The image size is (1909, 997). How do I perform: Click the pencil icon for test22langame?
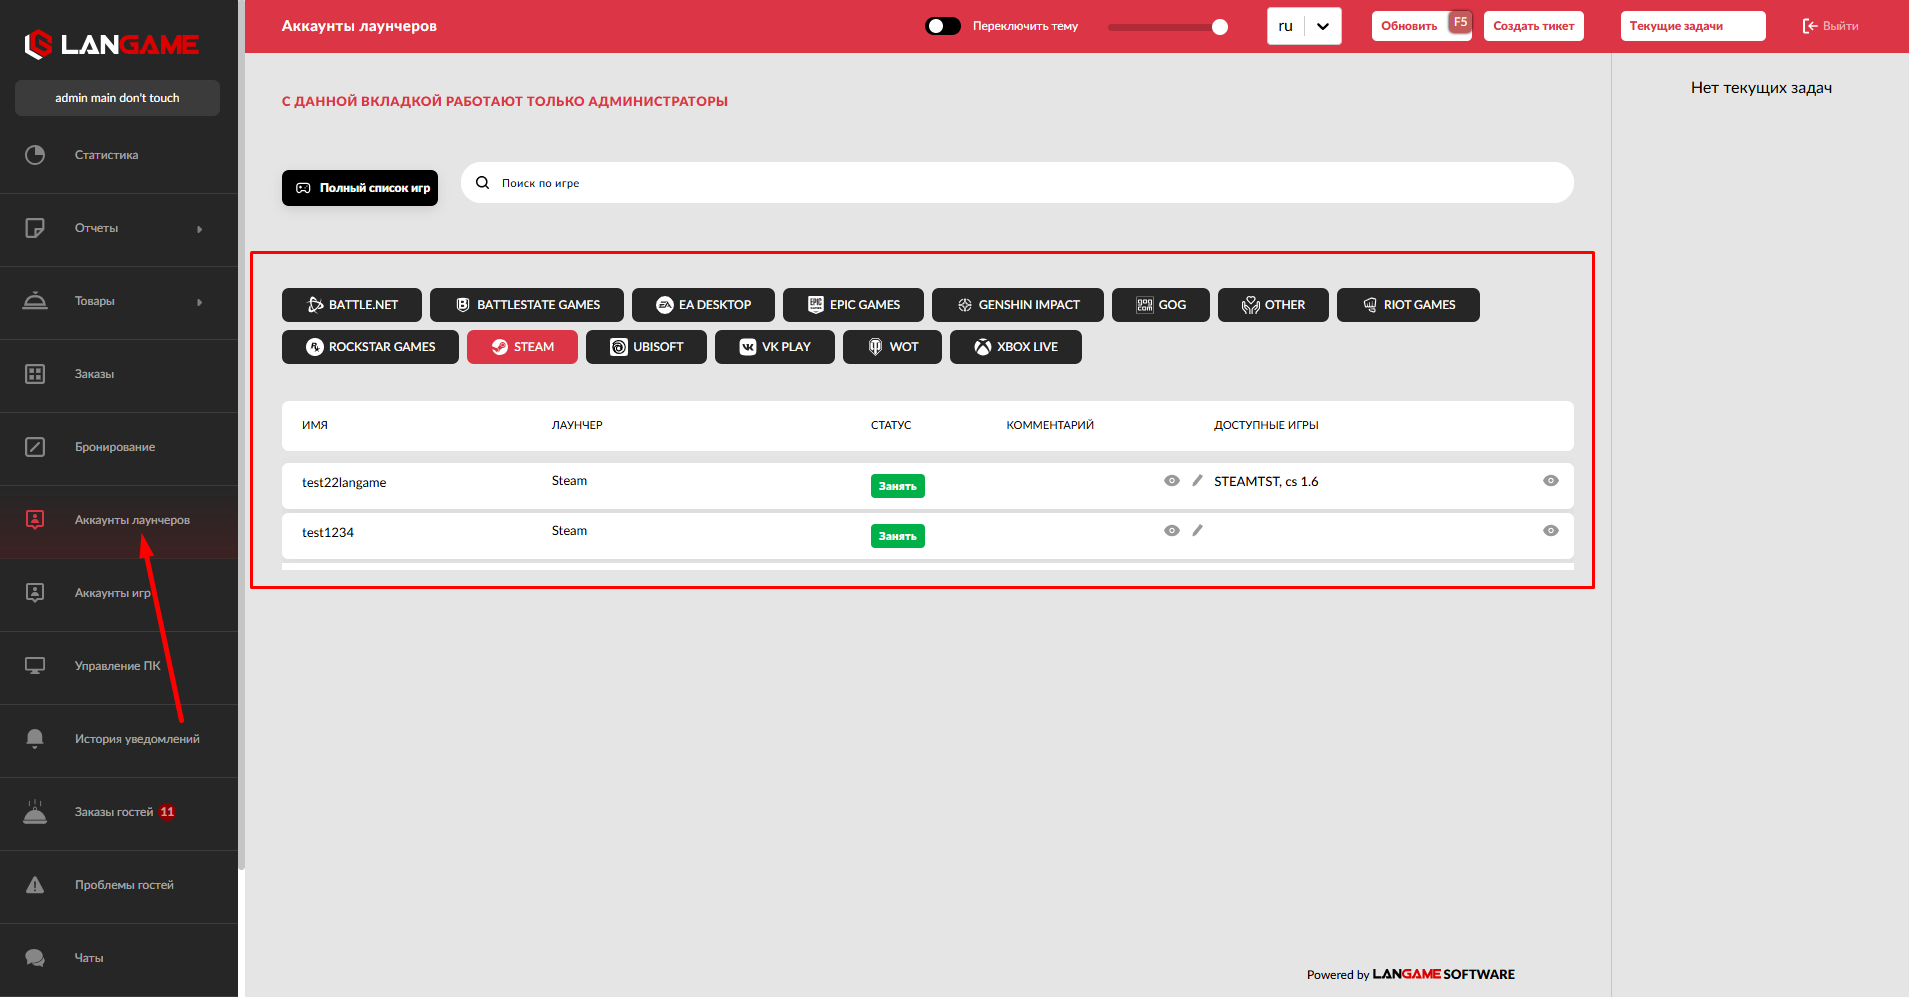[x=1197, y=481]
